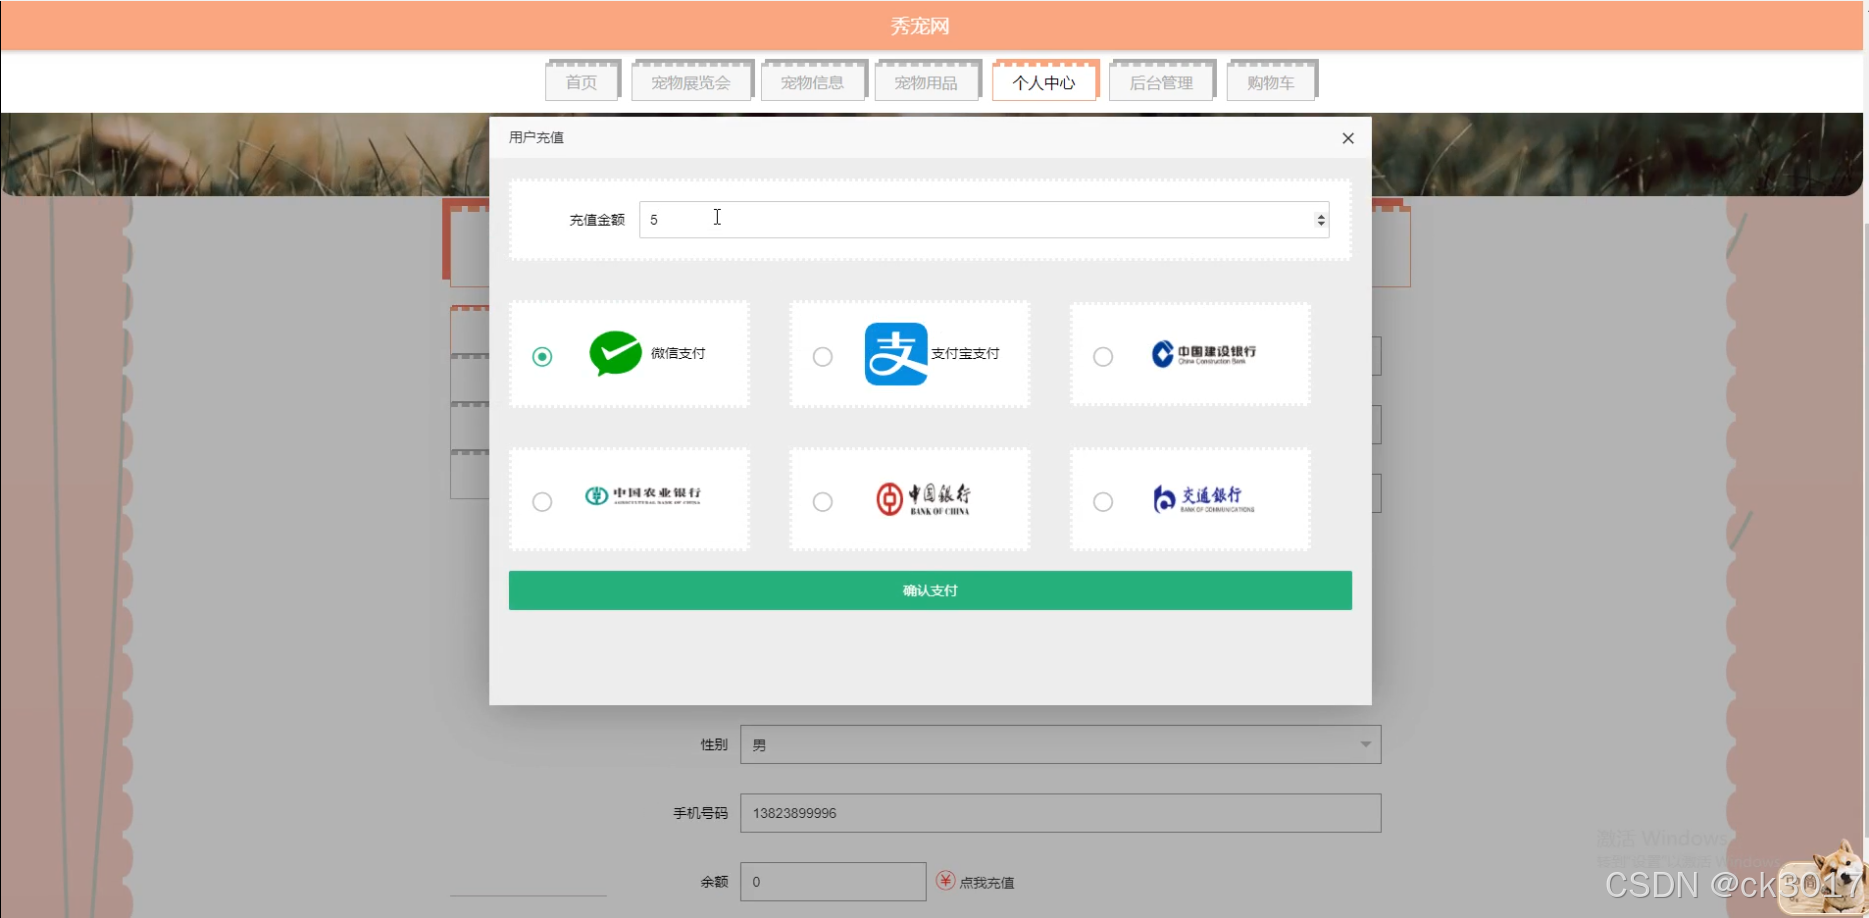The width and height of the screenshot is (1869, 918).
Task: Click the Agricultural Bank of China logo
Action: (x=643, y=495)
